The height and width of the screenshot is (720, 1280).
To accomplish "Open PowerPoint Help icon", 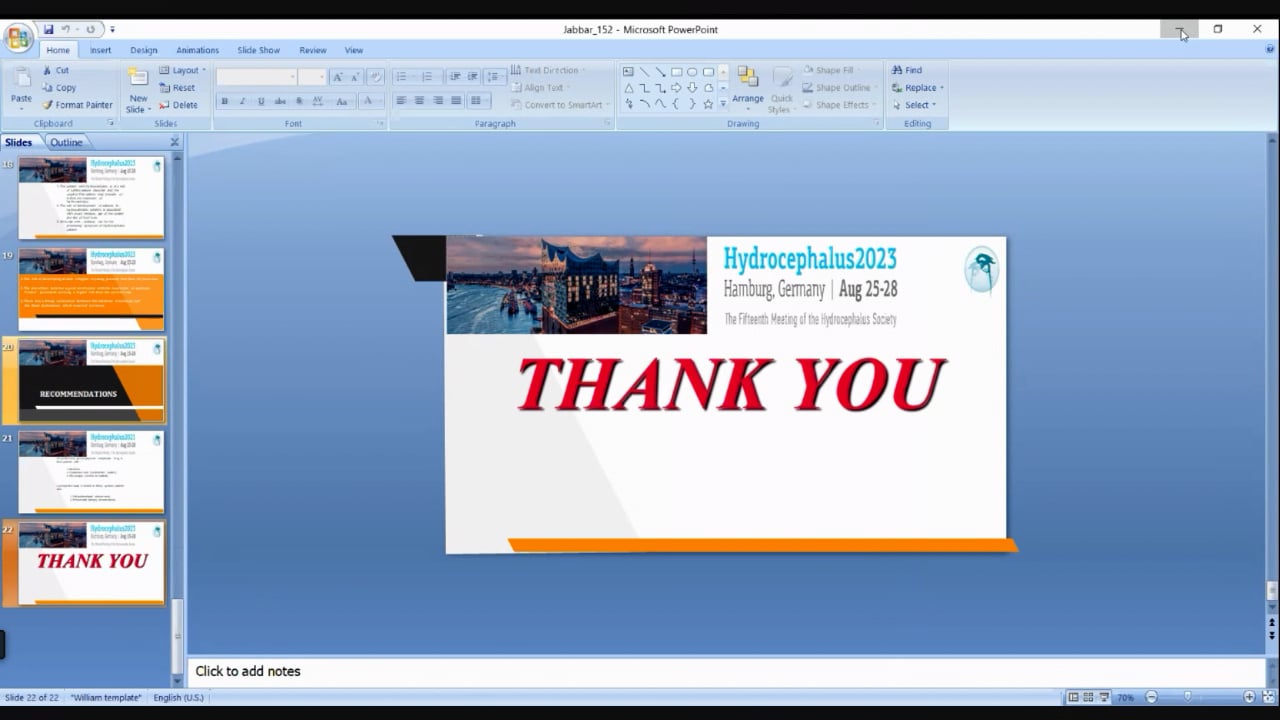I will 1271,49.
